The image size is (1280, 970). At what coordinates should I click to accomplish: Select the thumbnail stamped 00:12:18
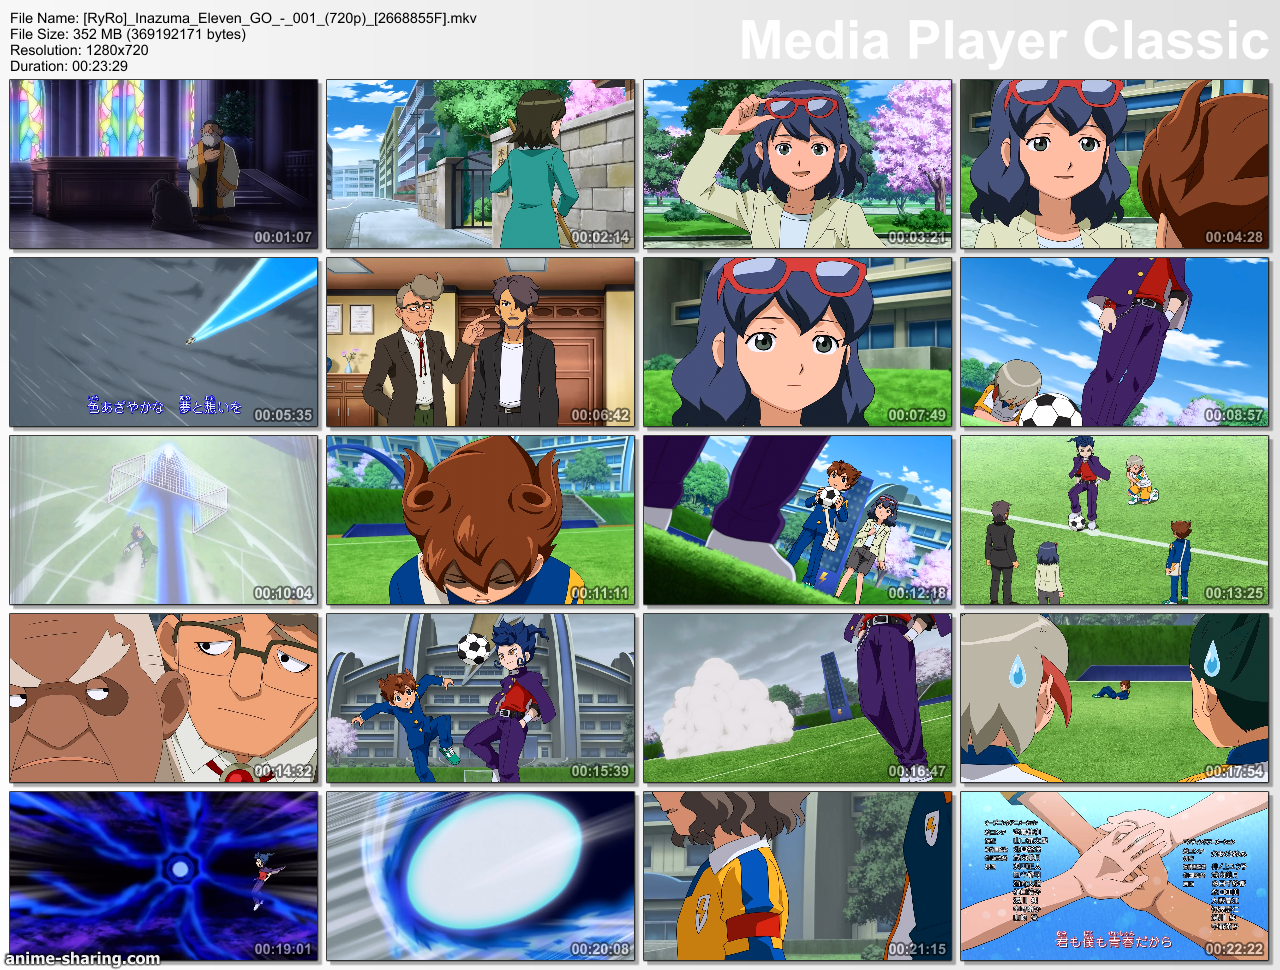[x=798, y=520]
